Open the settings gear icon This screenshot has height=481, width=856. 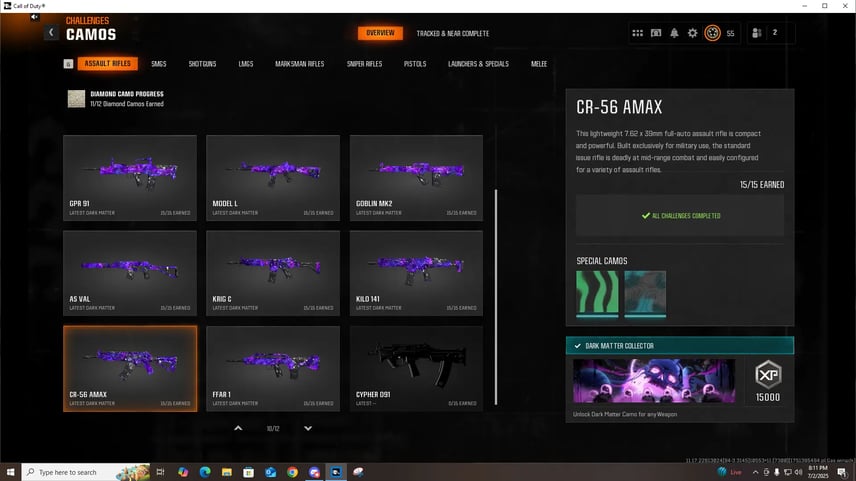tap(692, 33)
